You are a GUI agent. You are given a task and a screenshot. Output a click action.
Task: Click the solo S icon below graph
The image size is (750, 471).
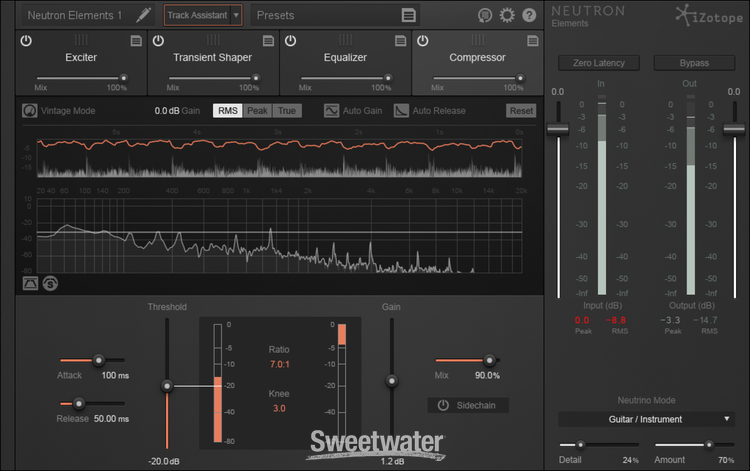[x=50, y=284]
